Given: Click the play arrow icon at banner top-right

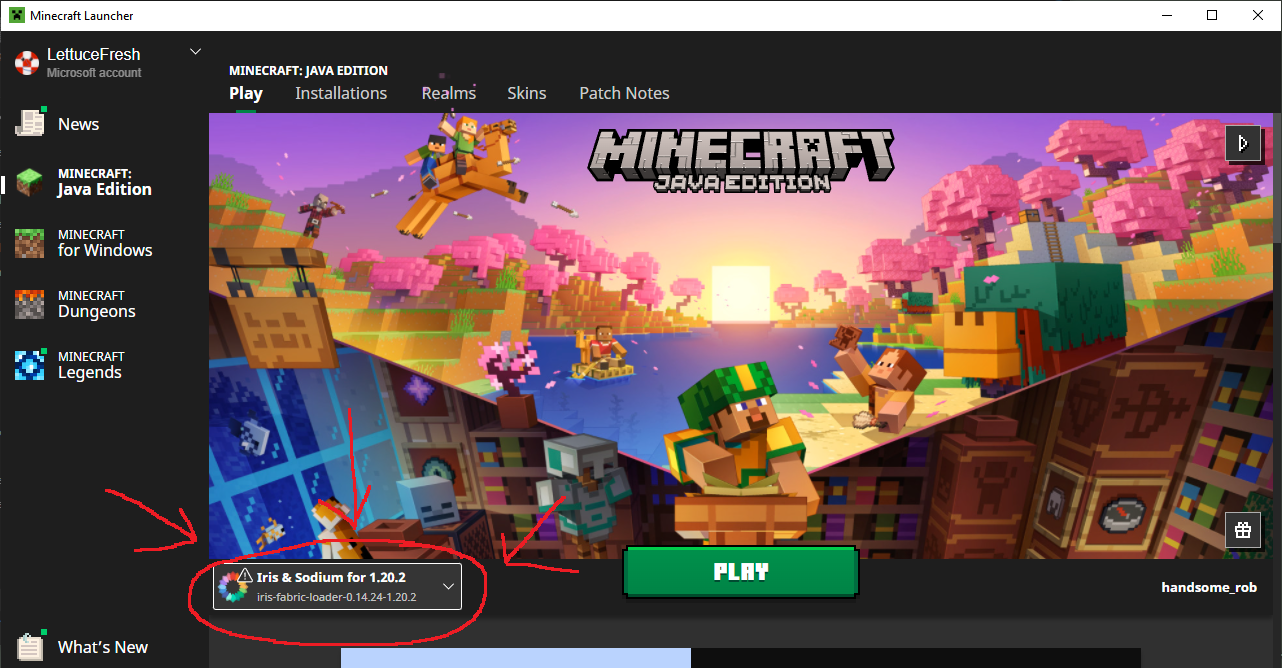Looking at the screenshot, I should click(x=1243, y=143).
